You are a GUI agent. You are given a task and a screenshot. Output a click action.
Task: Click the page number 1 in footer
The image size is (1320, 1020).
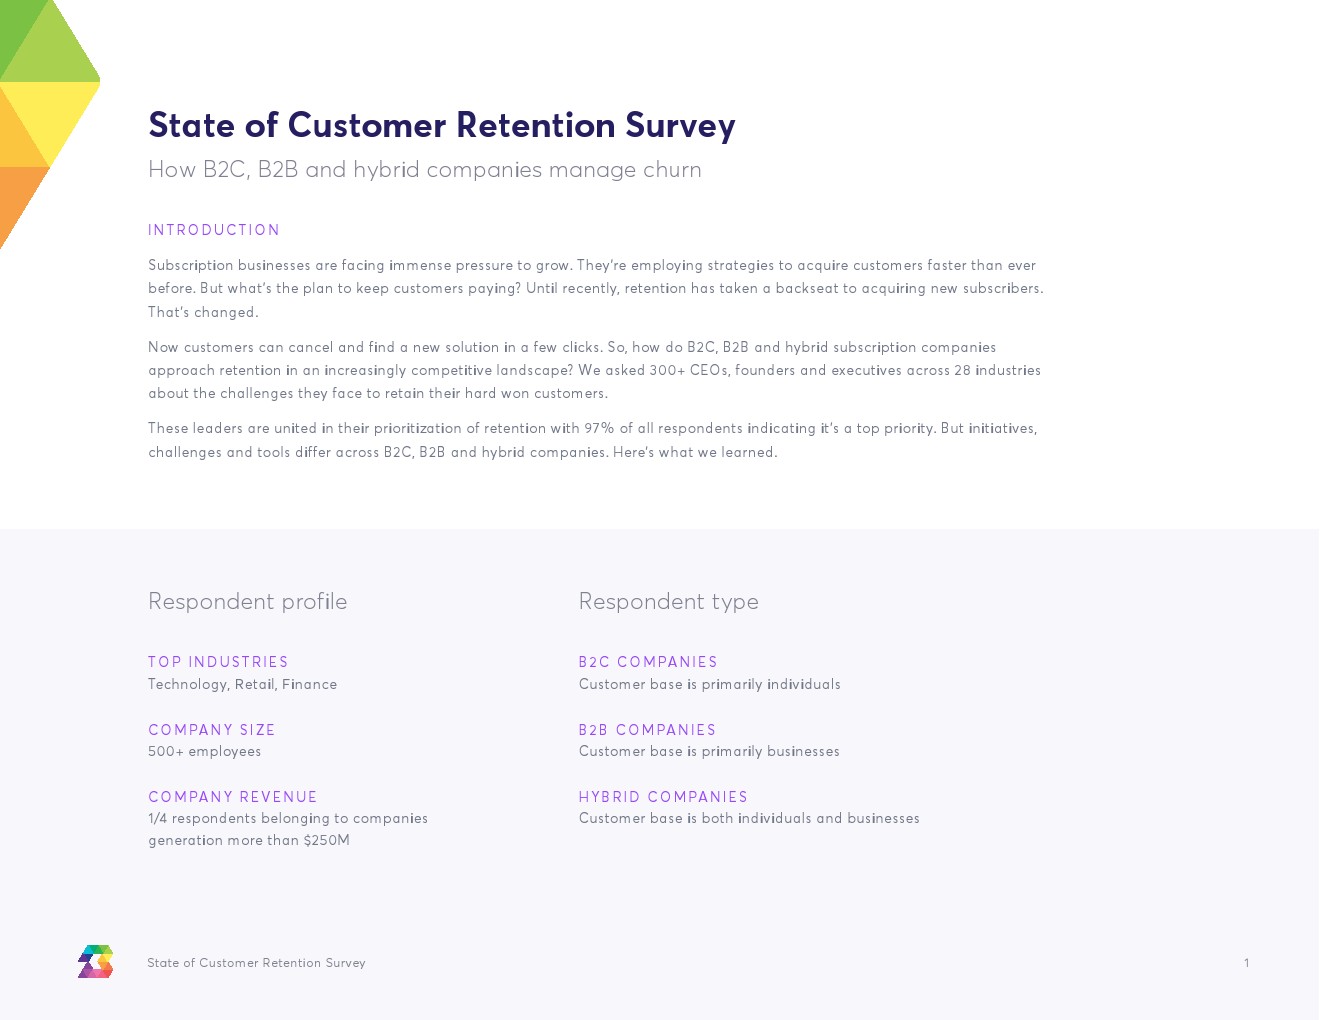coord(1247,963)
